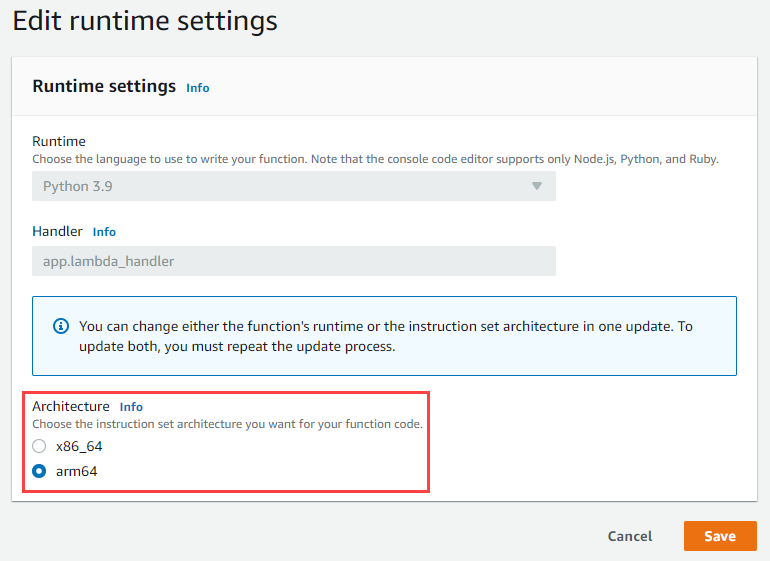Viewport: 770px width, 561px height.
Task: Open Info link beside Handler
Action: (x=104, y=232)
